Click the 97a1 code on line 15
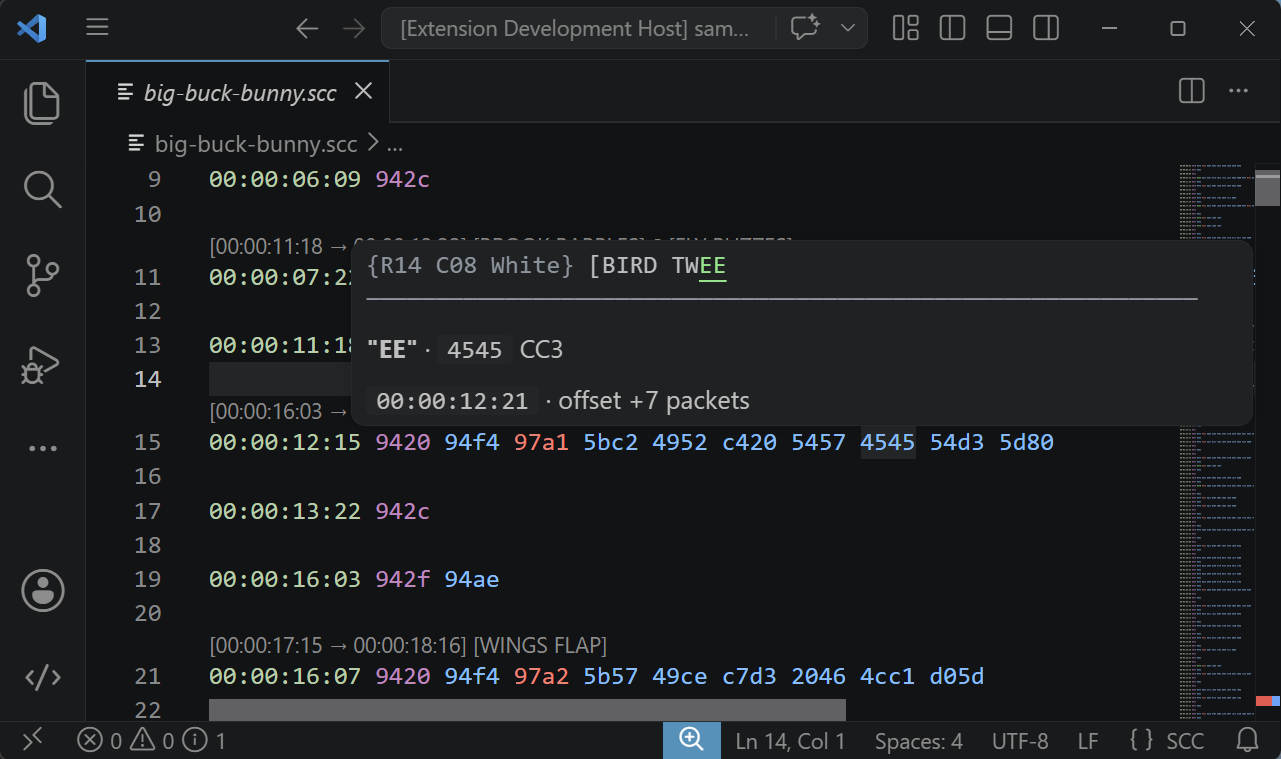Viewport: 1281px width, 759px height. (x=541, y=442)
